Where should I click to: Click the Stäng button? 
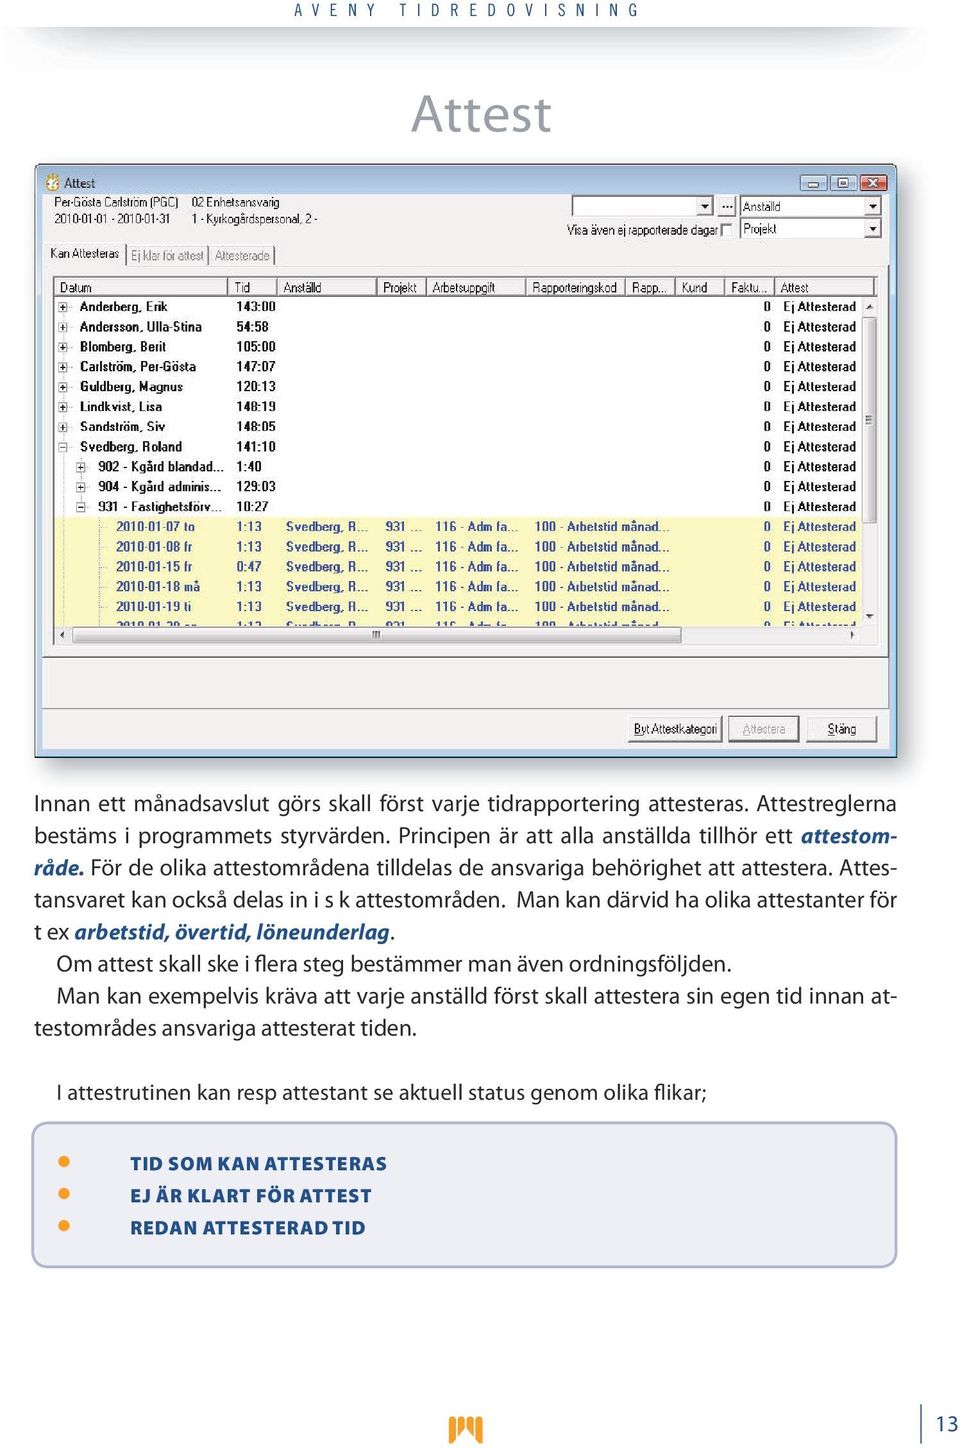pos(841,729)
